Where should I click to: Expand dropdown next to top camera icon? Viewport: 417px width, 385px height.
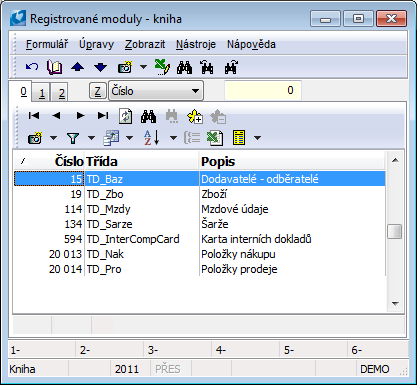click(x=143, y=67)
